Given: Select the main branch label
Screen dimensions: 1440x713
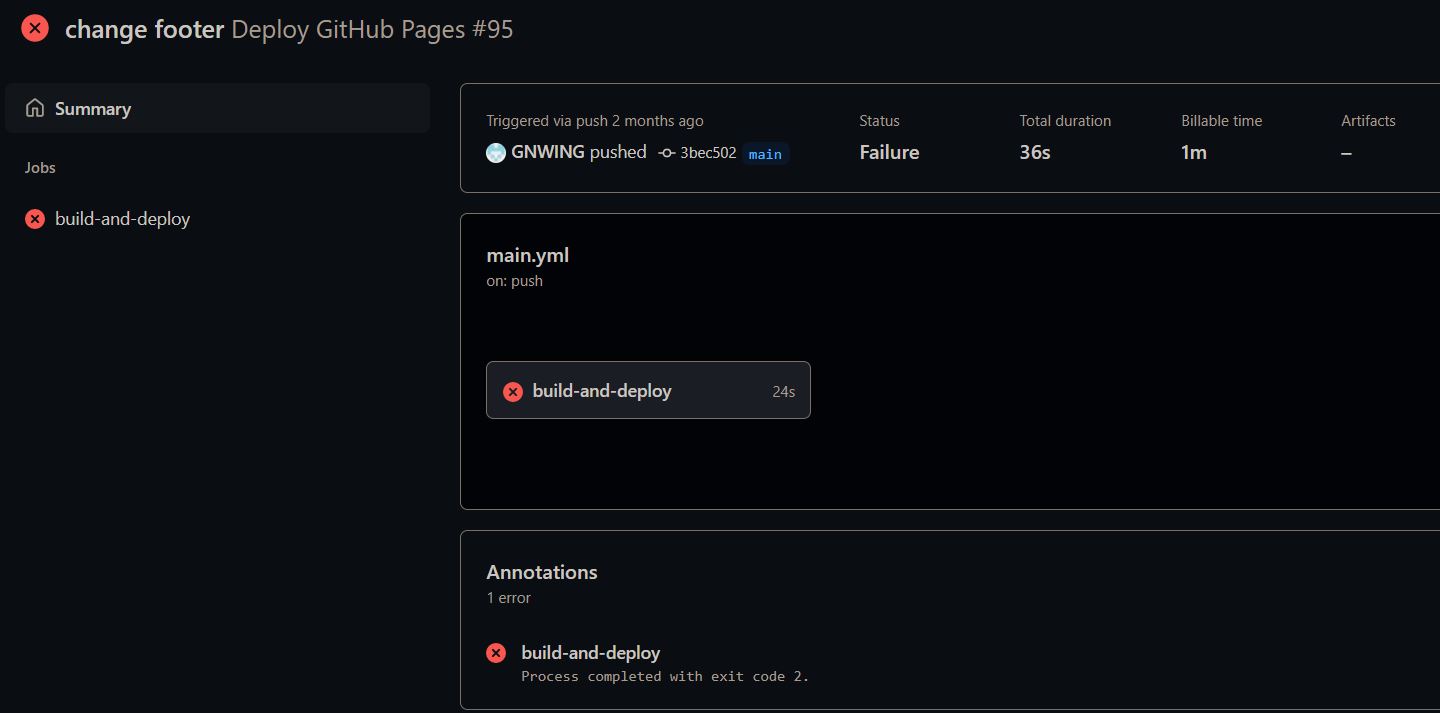Looking at the screenshot, I should (x=765, y=154).
